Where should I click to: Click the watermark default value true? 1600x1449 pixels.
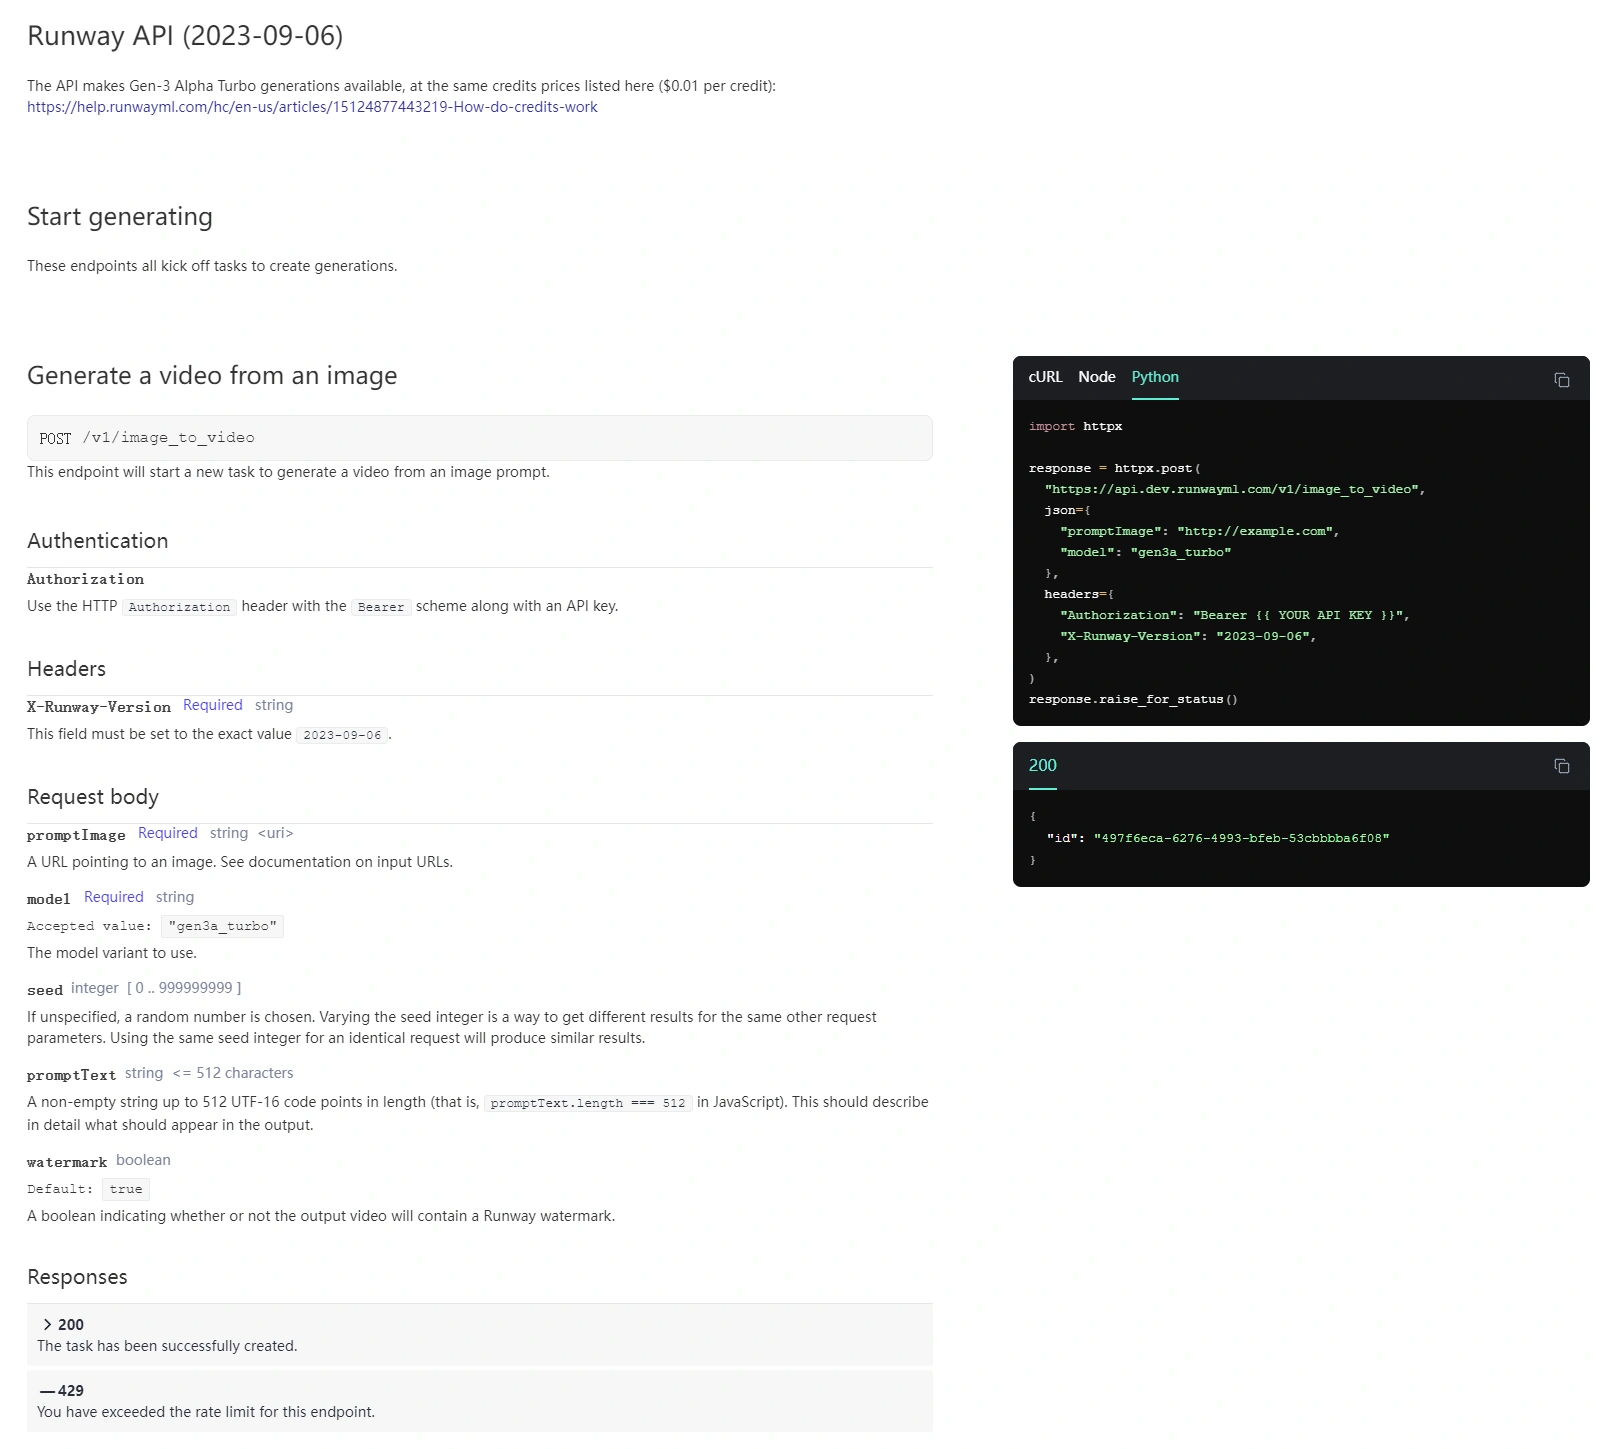(126, 1189)
